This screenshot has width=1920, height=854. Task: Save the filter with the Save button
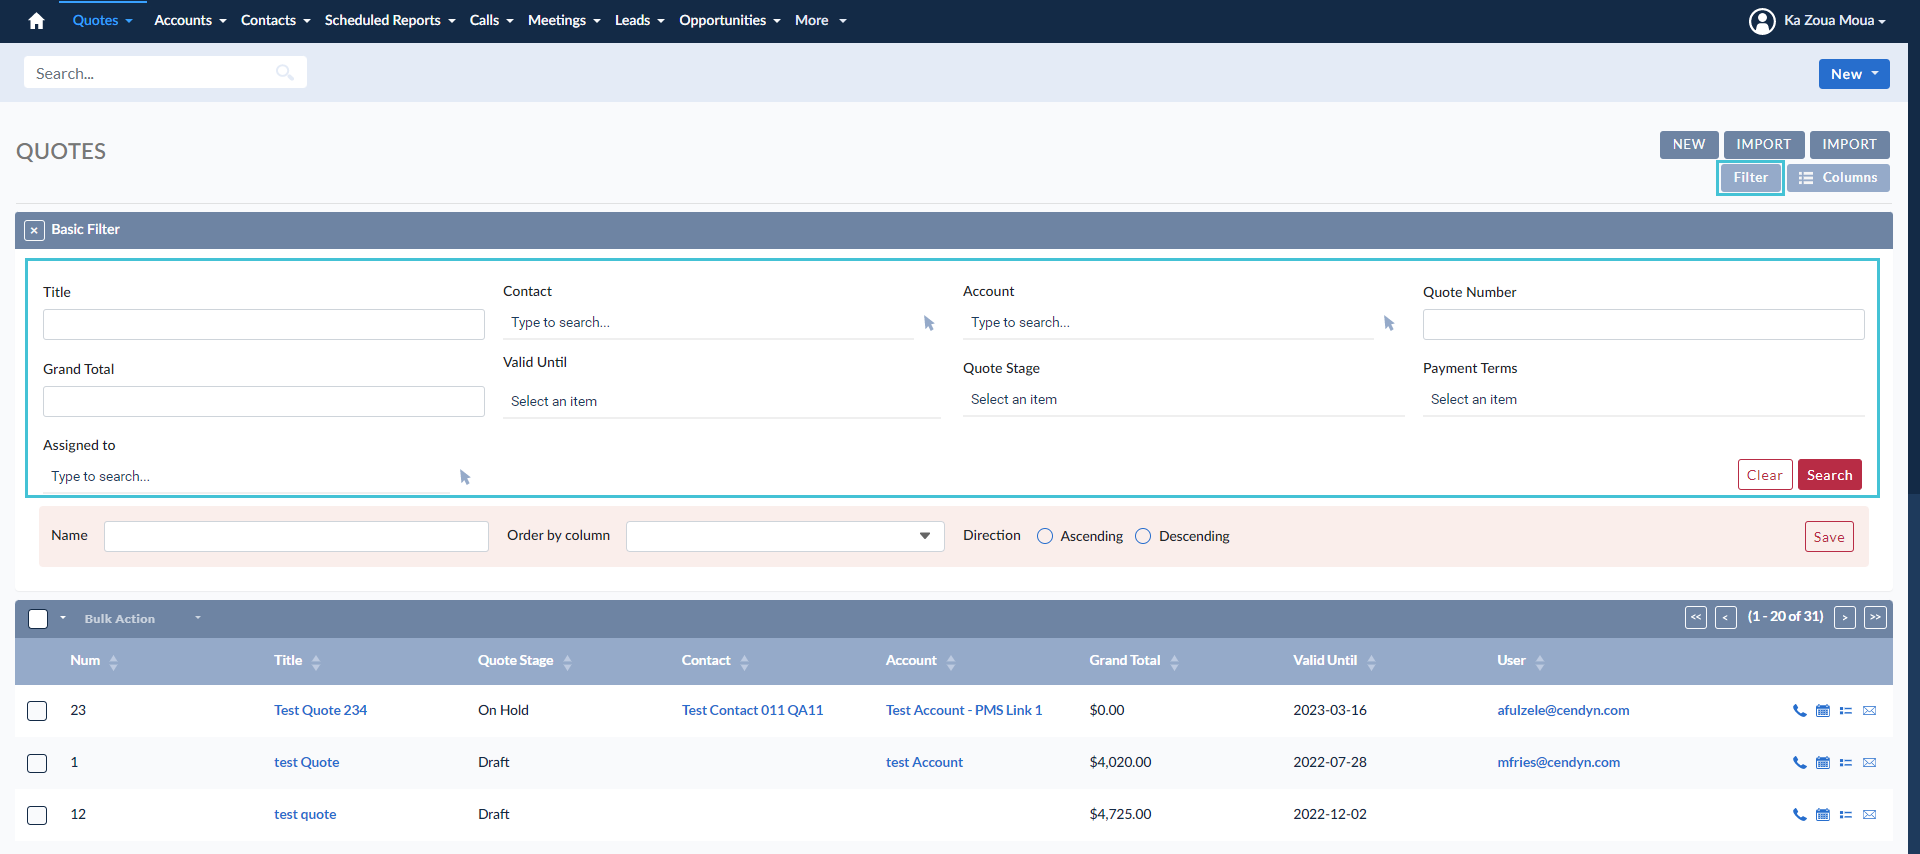point(1829,537)
